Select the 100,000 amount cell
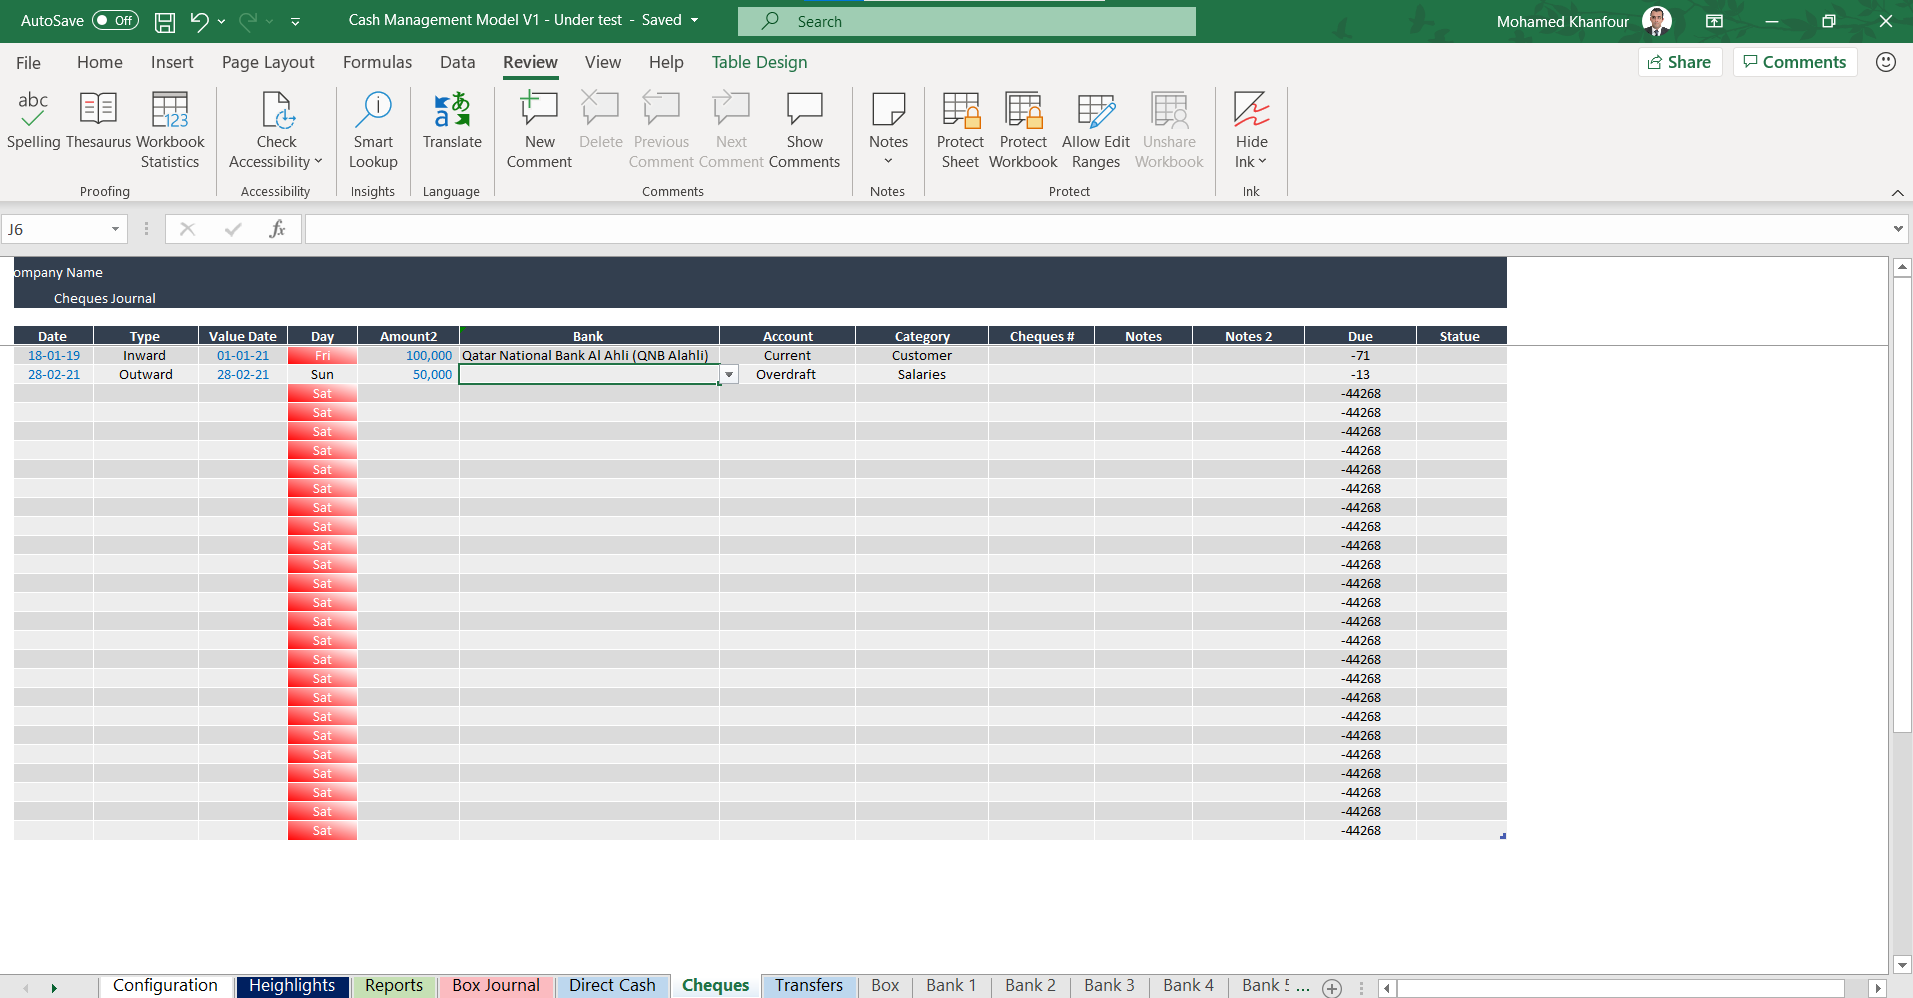 408,356
